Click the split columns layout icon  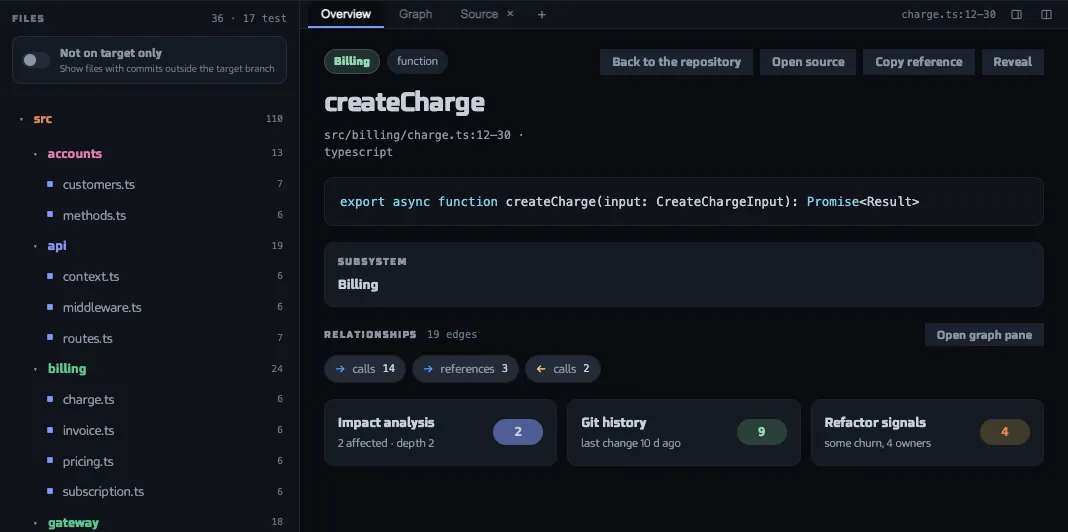[x=1046, y=14]
